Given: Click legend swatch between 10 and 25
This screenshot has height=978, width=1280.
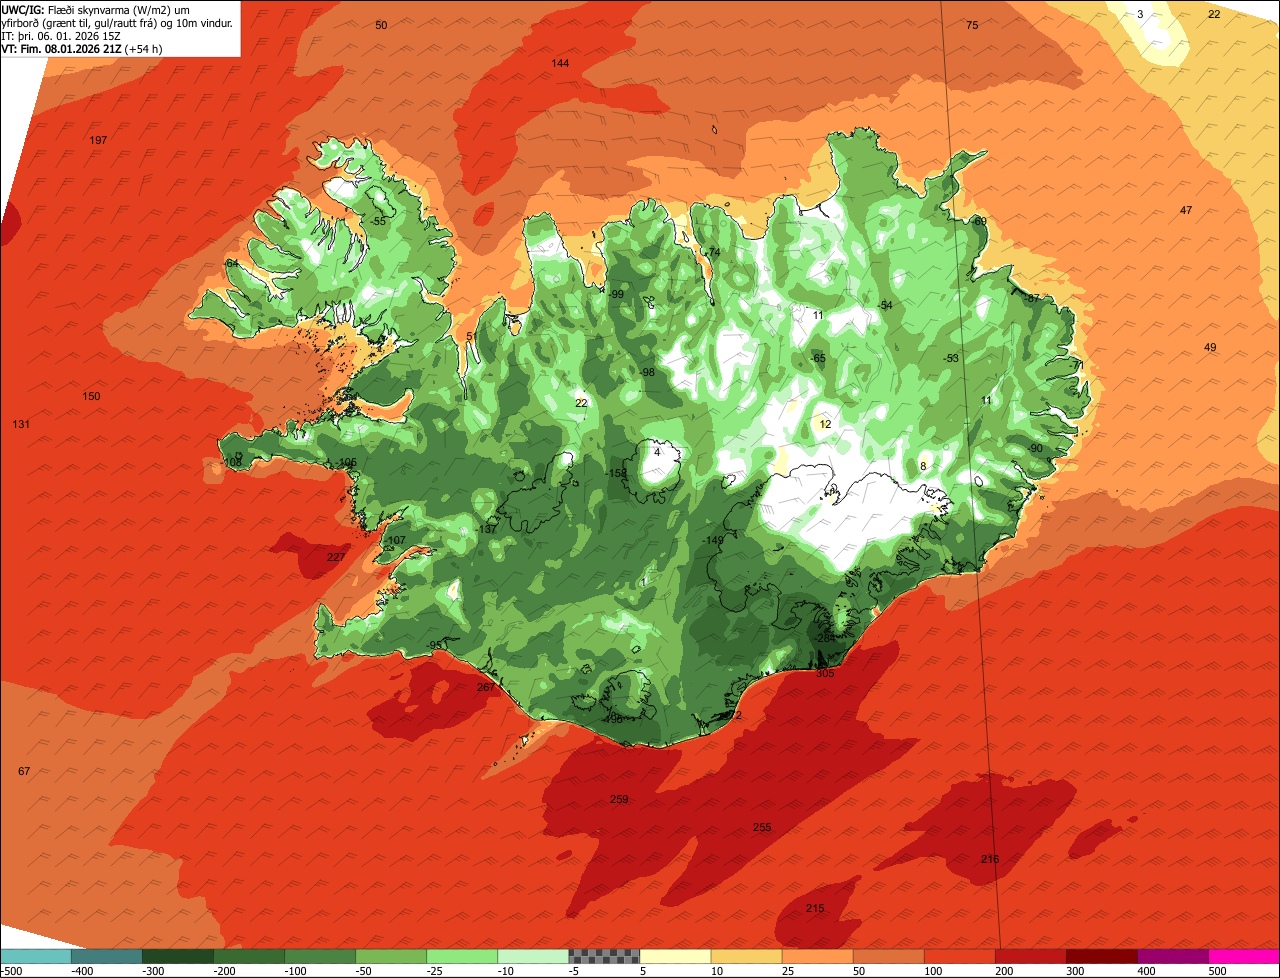Looking at the screenshot, I should coord(746,956).
